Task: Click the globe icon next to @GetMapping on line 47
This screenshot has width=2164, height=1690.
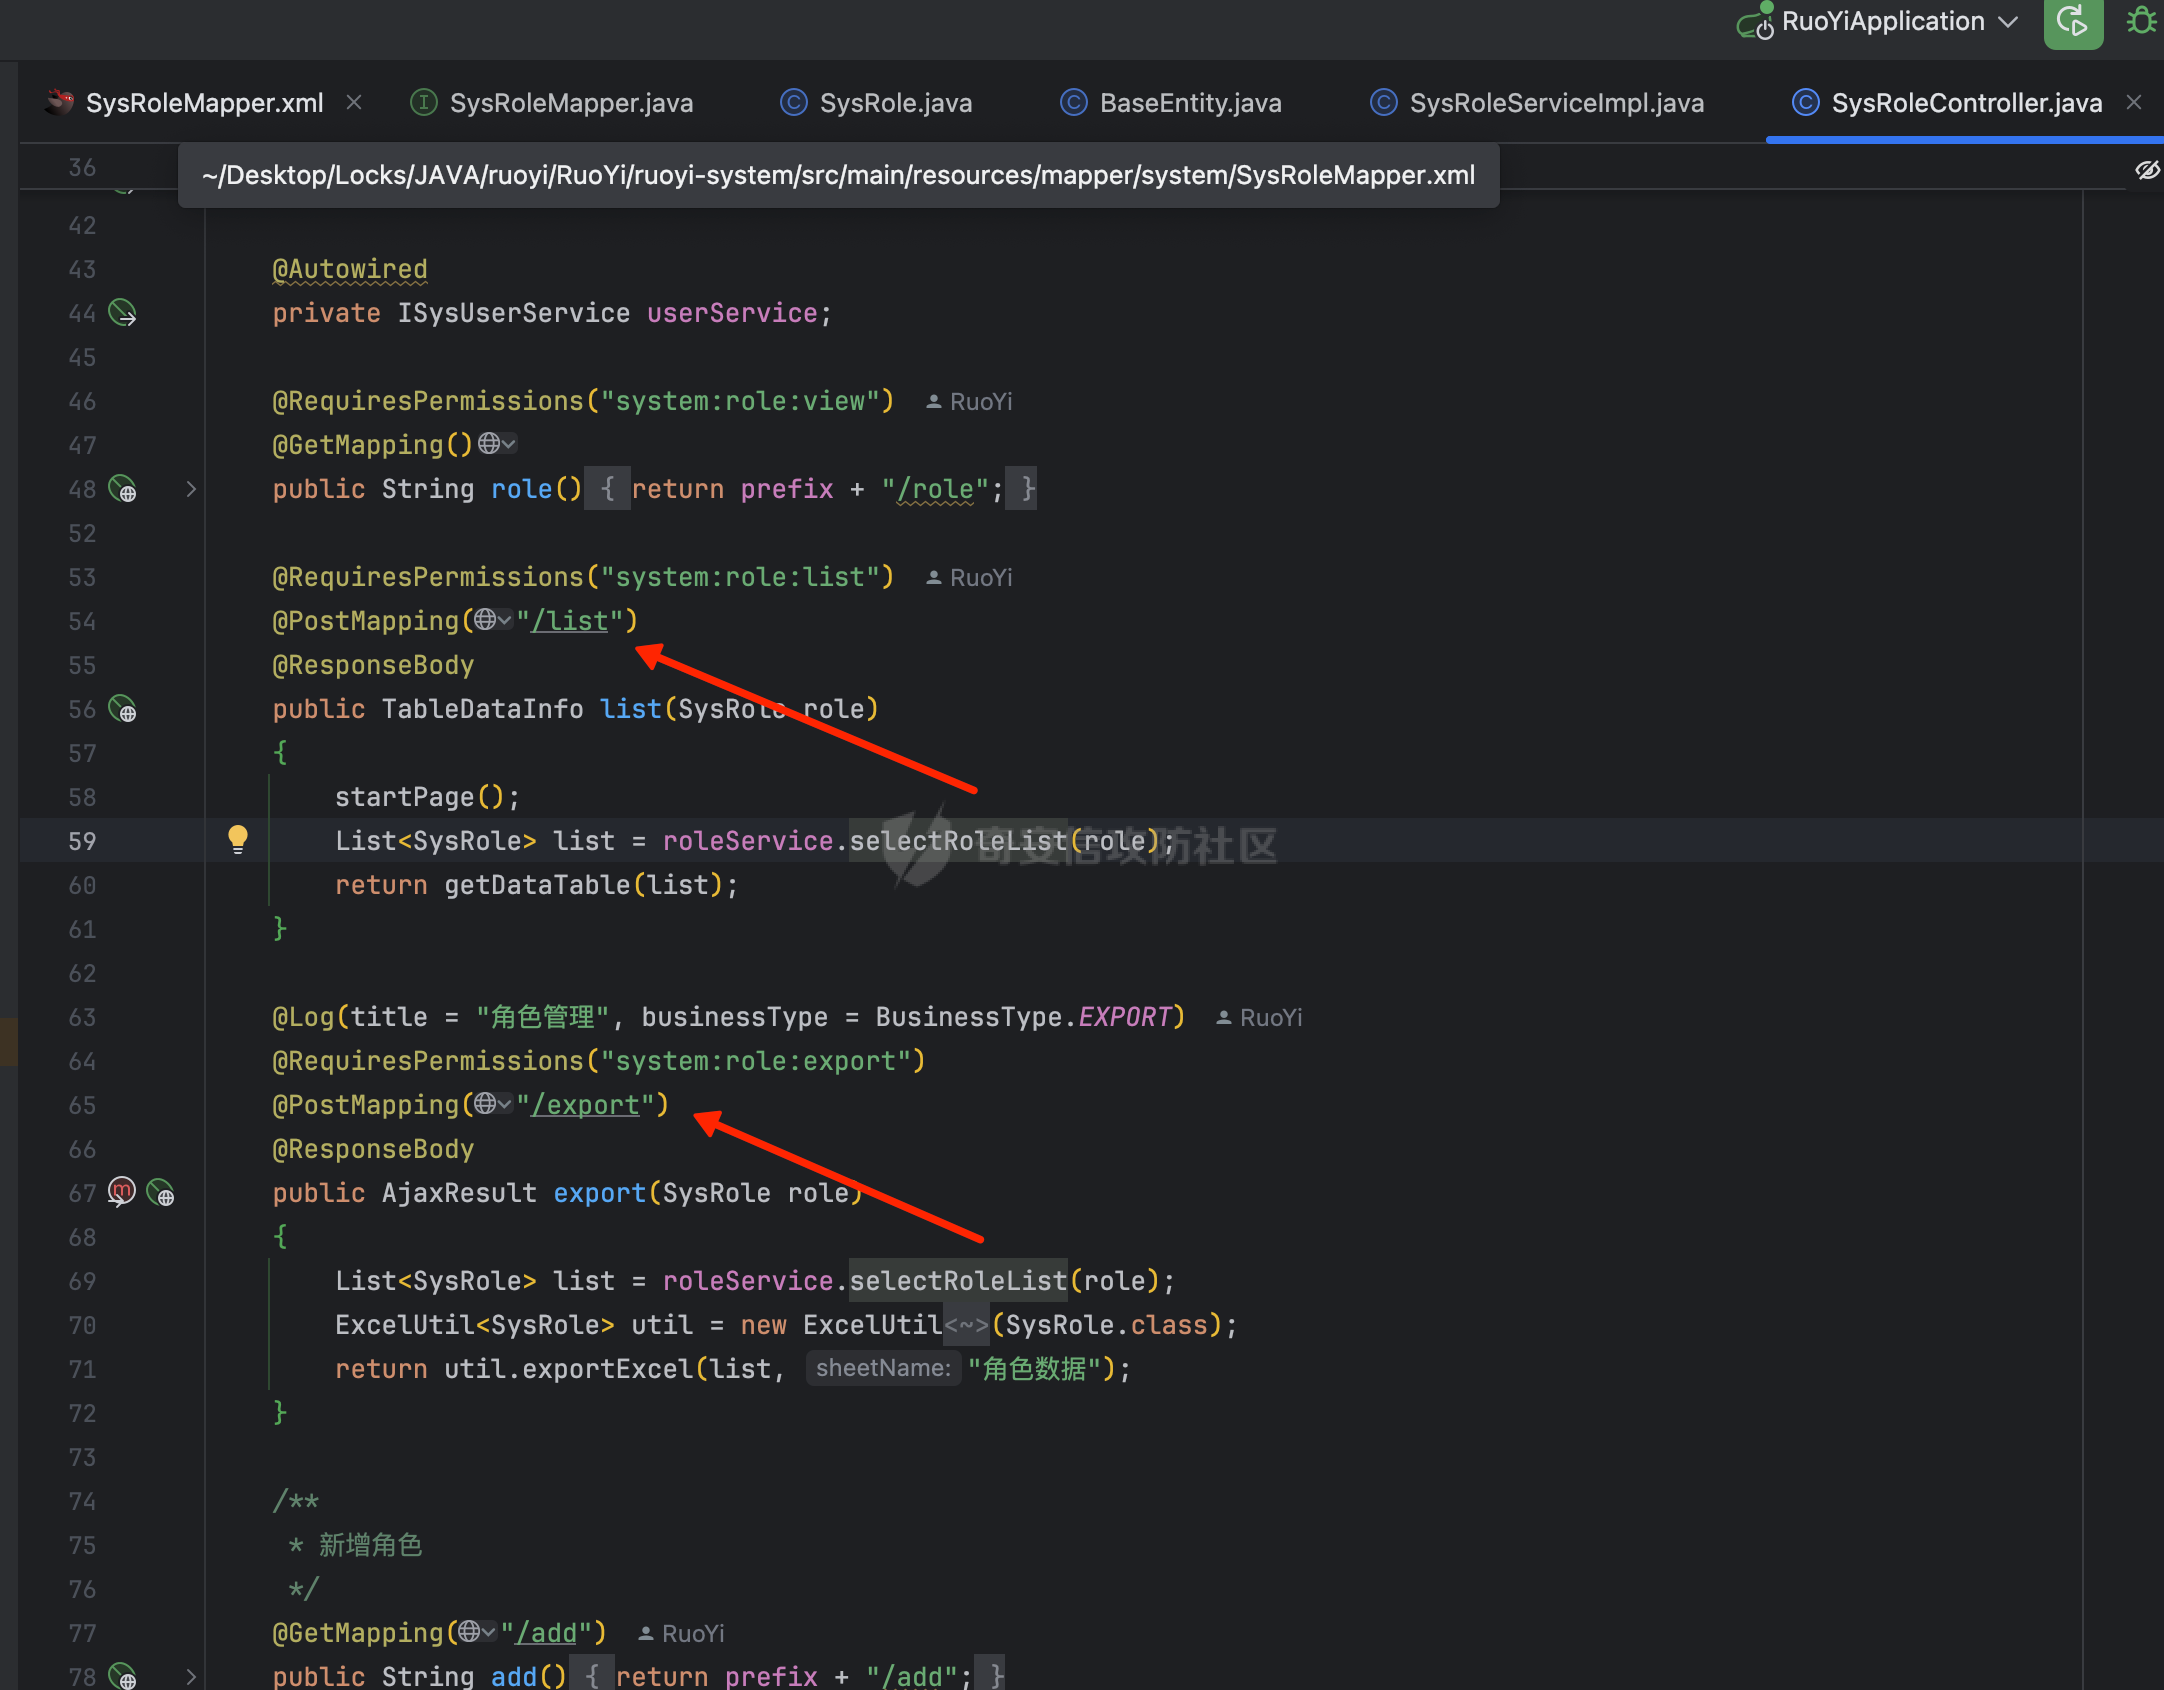Action: pos(489,443)
